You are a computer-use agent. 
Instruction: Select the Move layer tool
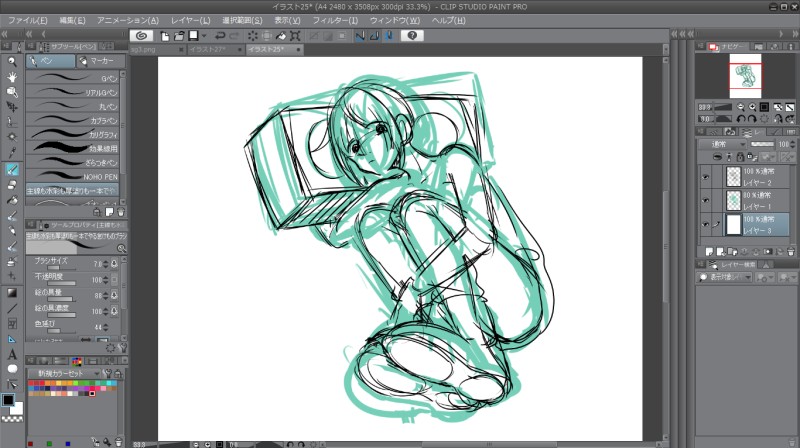pyautogui.click(x=12, y=107)
